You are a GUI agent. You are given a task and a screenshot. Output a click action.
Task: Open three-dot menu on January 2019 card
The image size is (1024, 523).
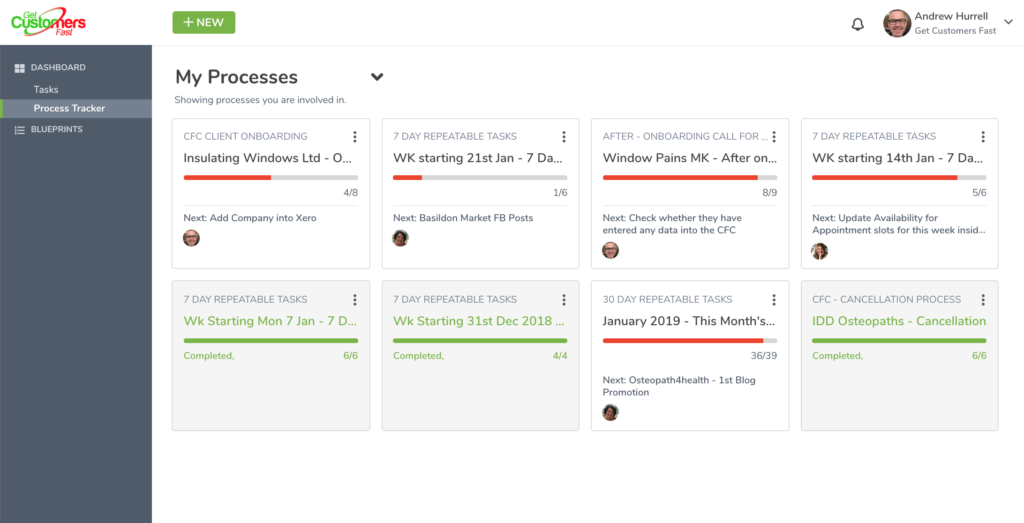(x=774, y=300)
